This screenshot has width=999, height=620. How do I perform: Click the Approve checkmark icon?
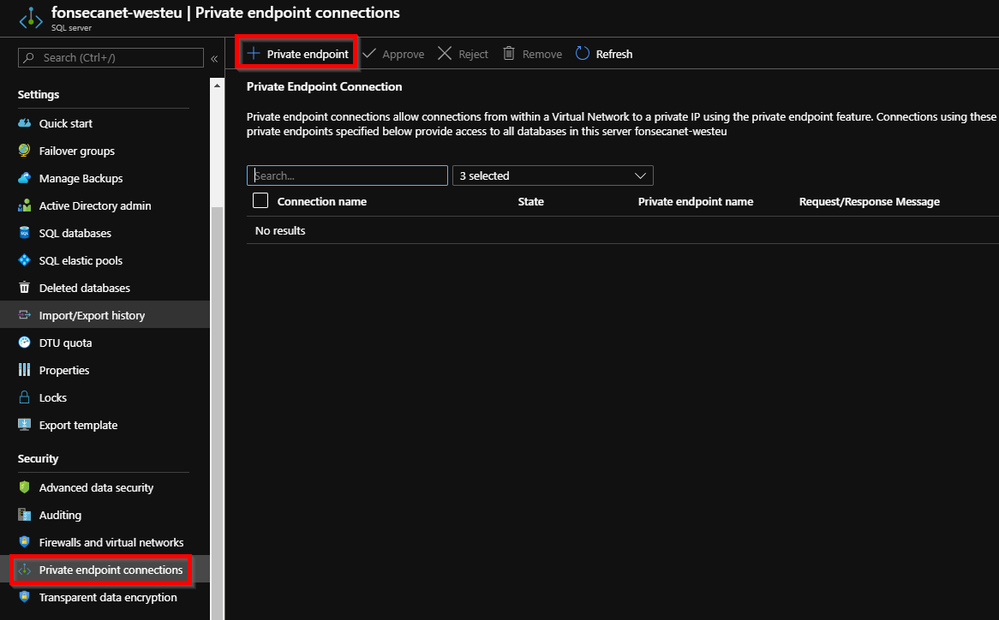pyautogui.click(x=369, y=54)
